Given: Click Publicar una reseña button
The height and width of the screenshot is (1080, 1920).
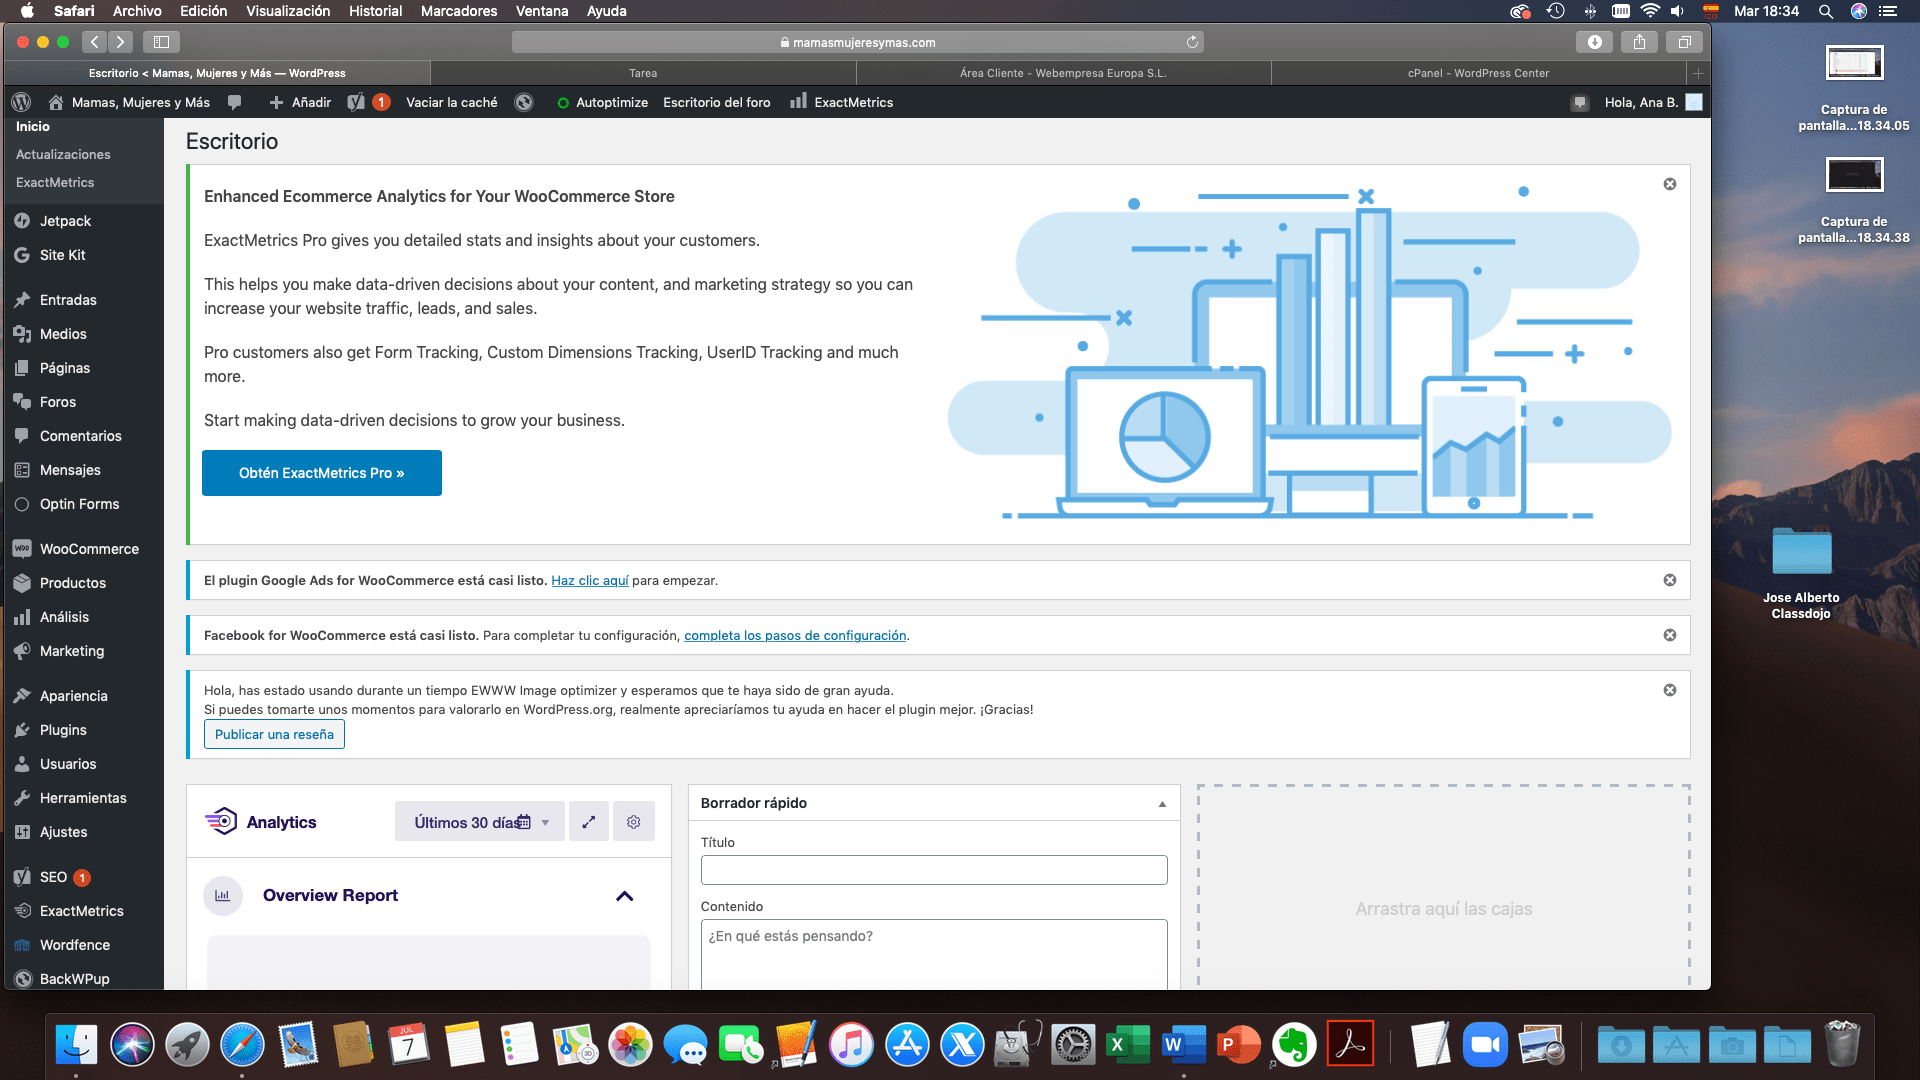Looking at the screenshot, I should tap(274, 735).
